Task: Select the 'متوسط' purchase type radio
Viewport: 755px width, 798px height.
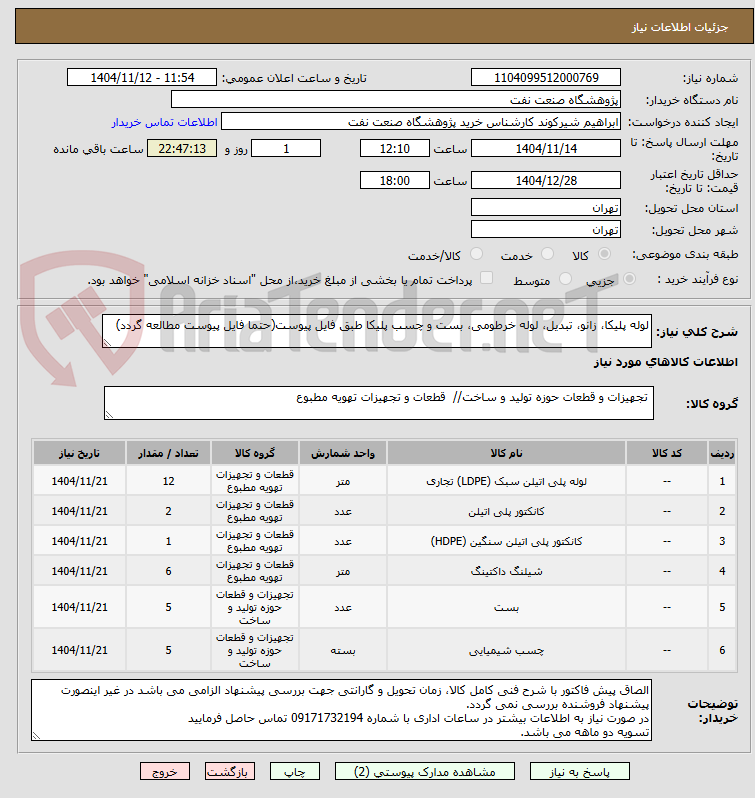Action: [x=565, y=278]
